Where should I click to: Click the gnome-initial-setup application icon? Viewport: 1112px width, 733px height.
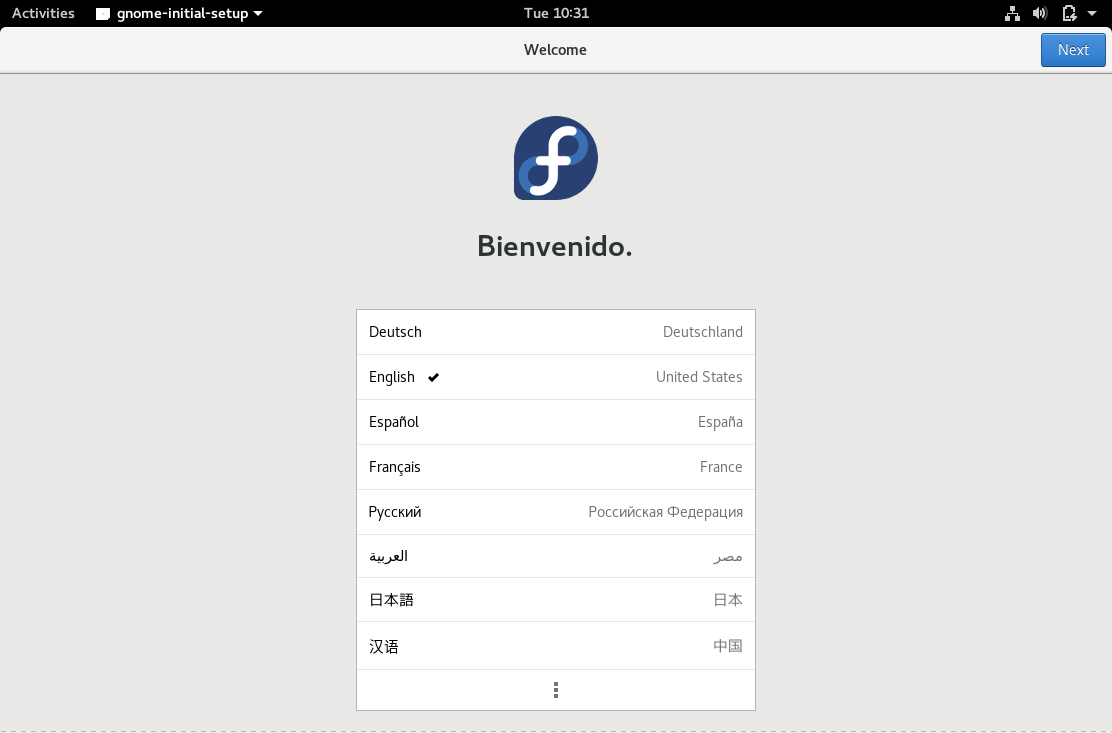101,13
